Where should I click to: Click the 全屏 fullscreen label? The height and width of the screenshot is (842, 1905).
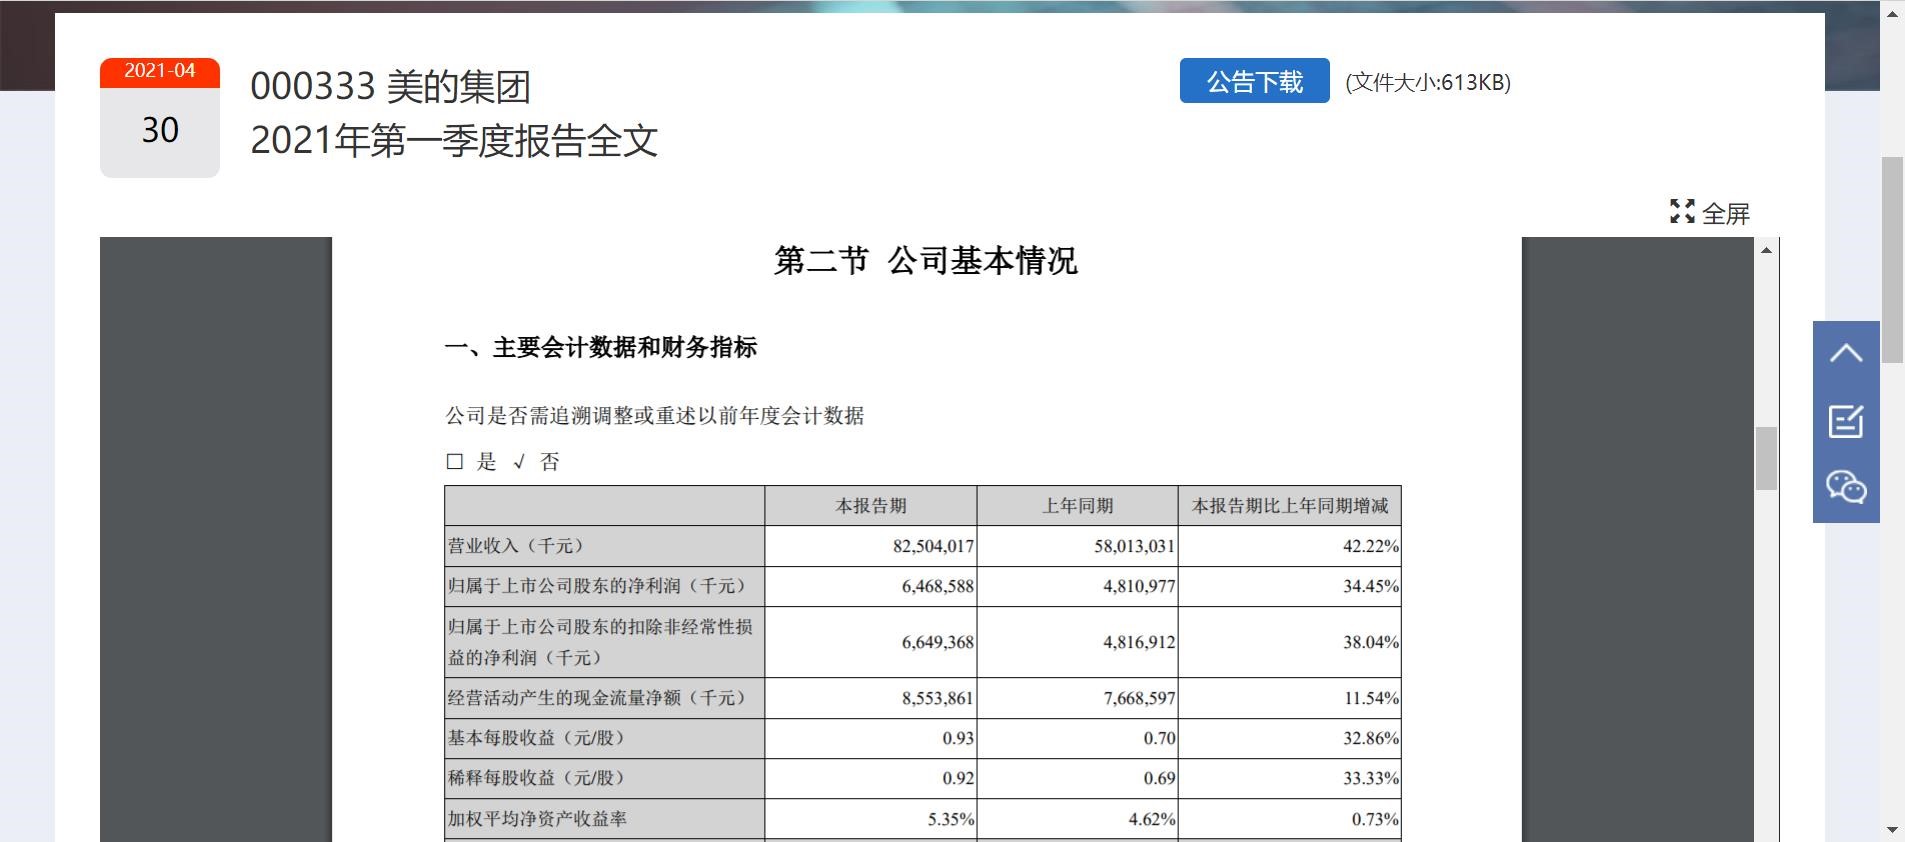1726,213
